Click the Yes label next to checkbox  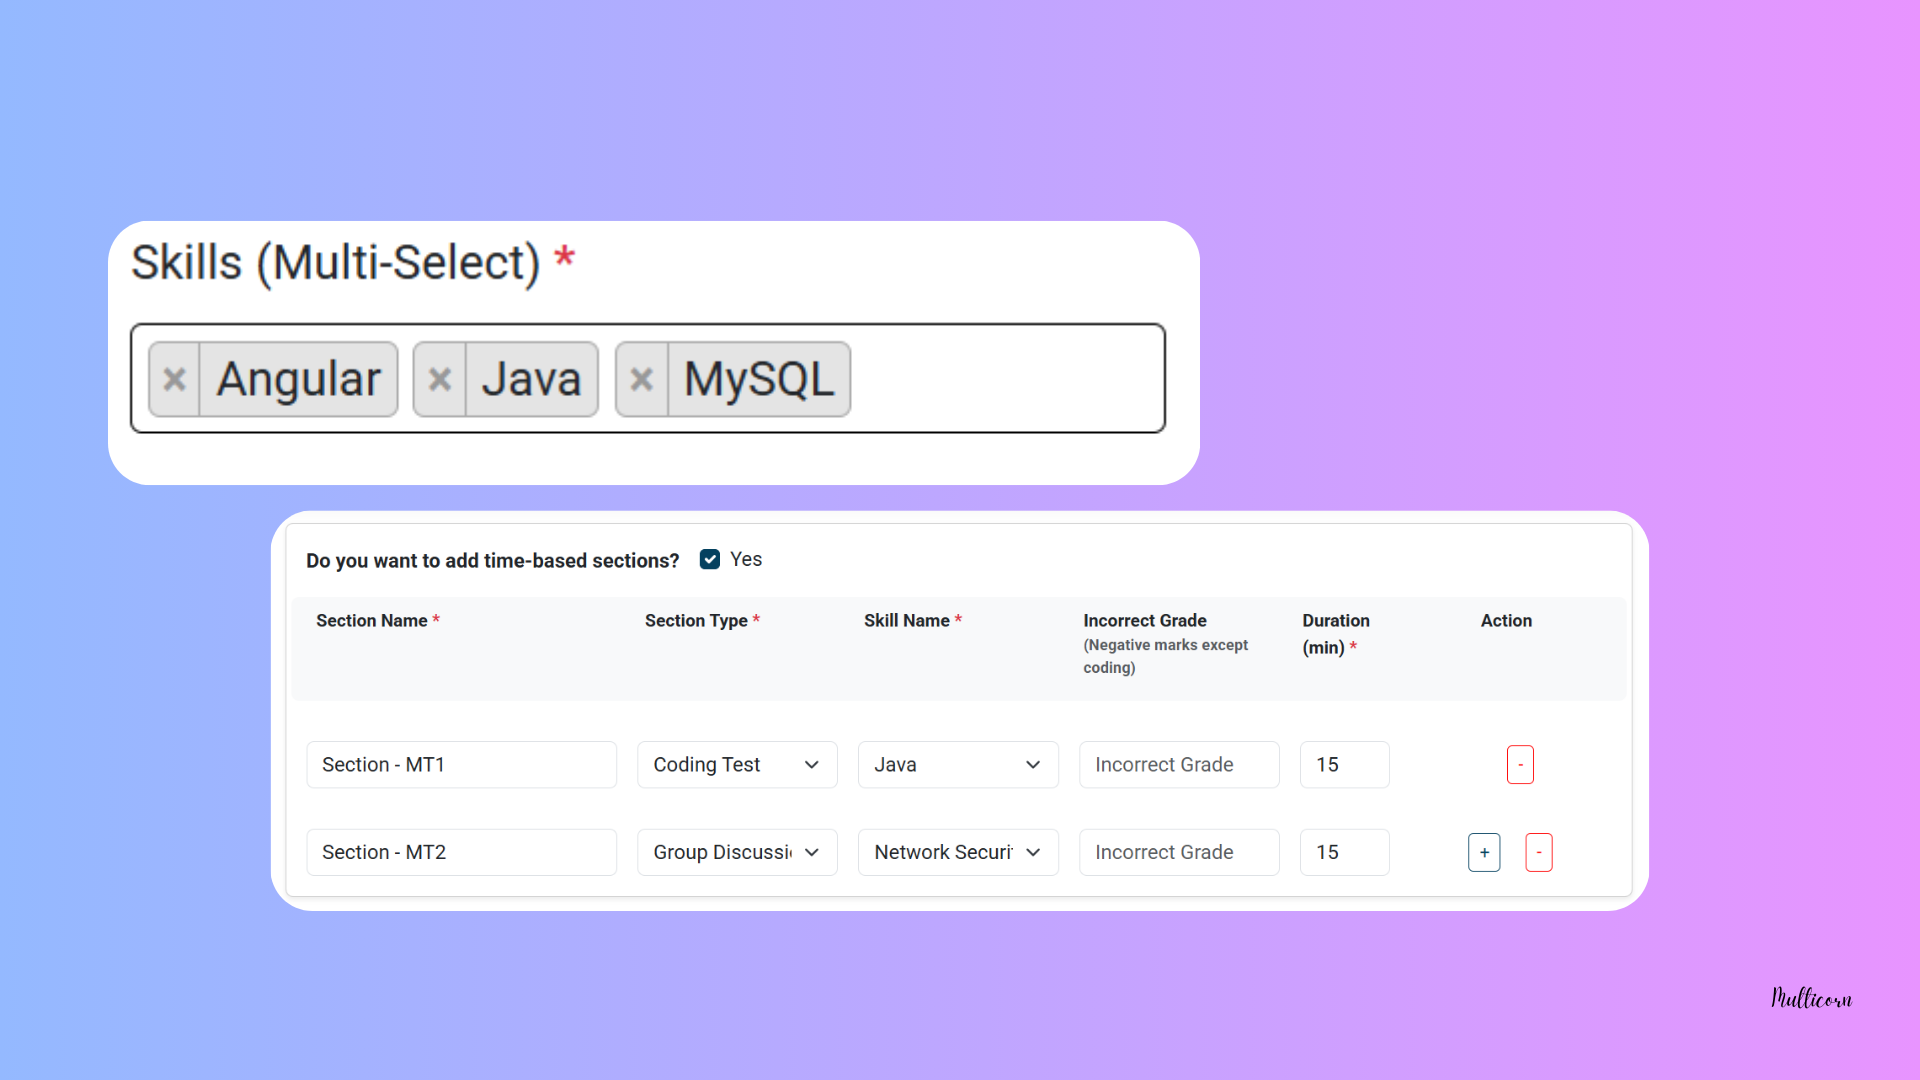(x=746, y=560)
